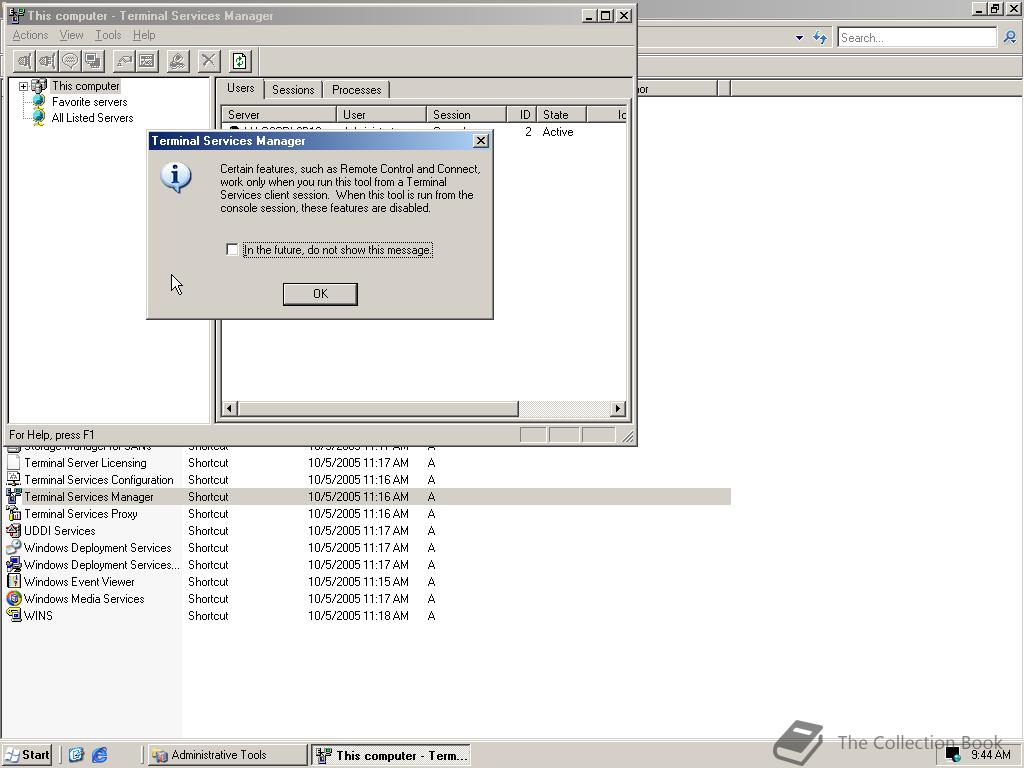Click the Terminal Services Configuration icon
The height and width of the screenshot is (768, 1024).
14,479
